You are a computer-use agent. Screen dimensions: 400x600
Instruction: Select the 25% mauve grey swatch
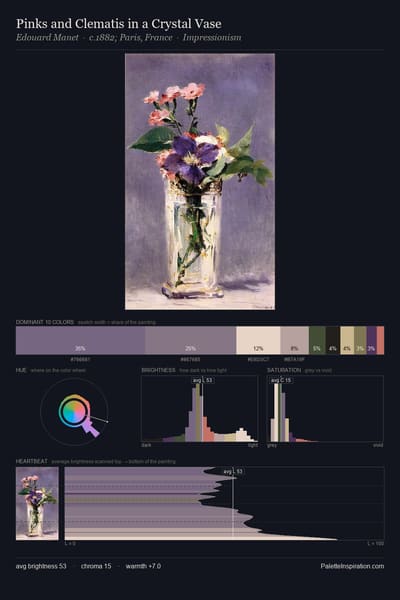[191, 340]
